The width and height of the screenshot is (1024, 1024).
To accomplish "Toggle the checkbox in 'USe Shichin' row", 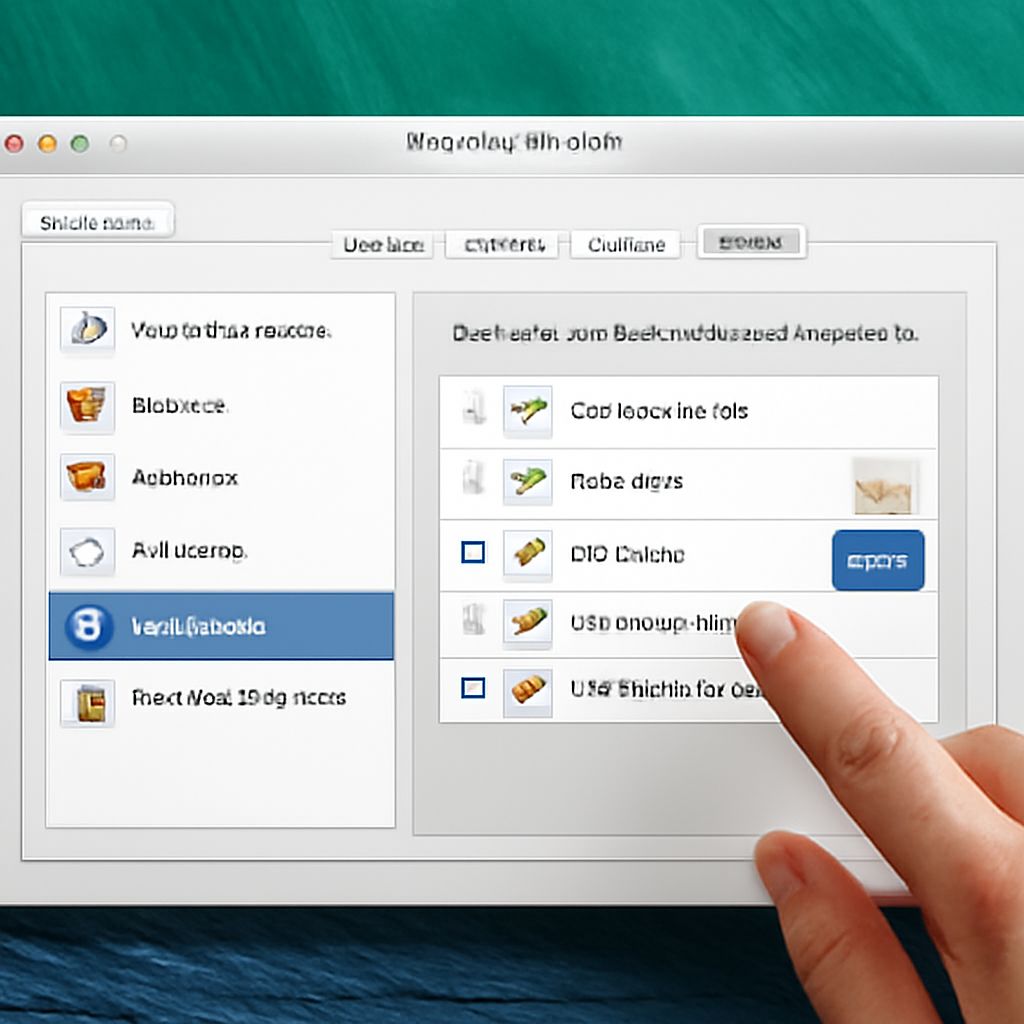I will (473, 688).
